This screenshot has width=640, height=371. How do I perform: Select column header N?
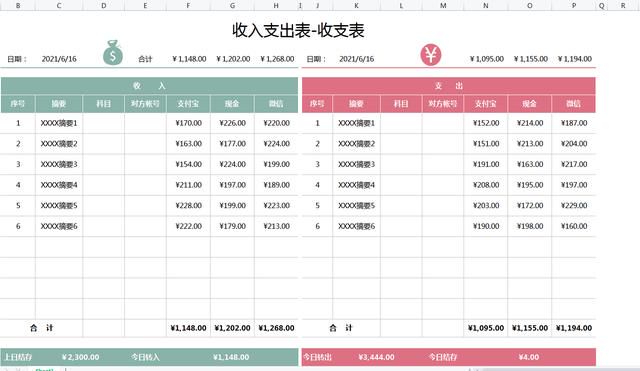(x=486, y=5)
